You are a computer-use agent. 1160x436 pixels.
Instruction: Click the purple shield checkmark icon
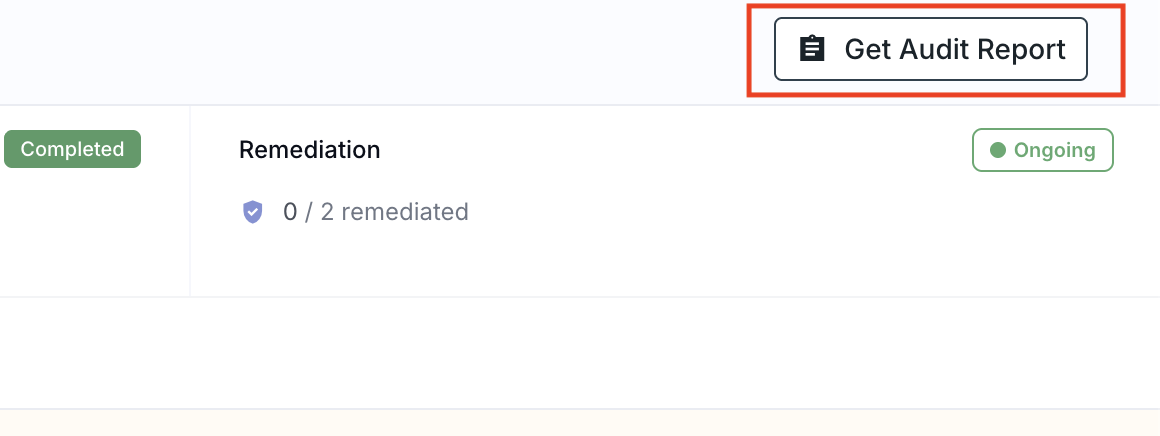[253, 212]
